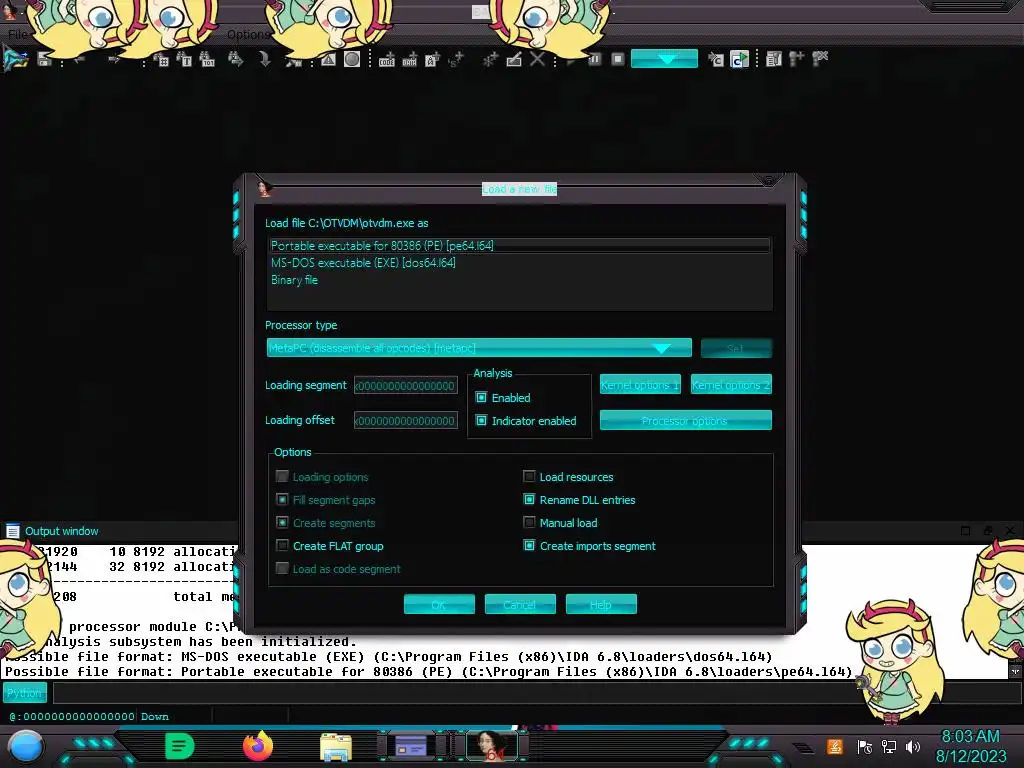
Task: Select the Binary file loader
Action: click(x=519, y=280)
